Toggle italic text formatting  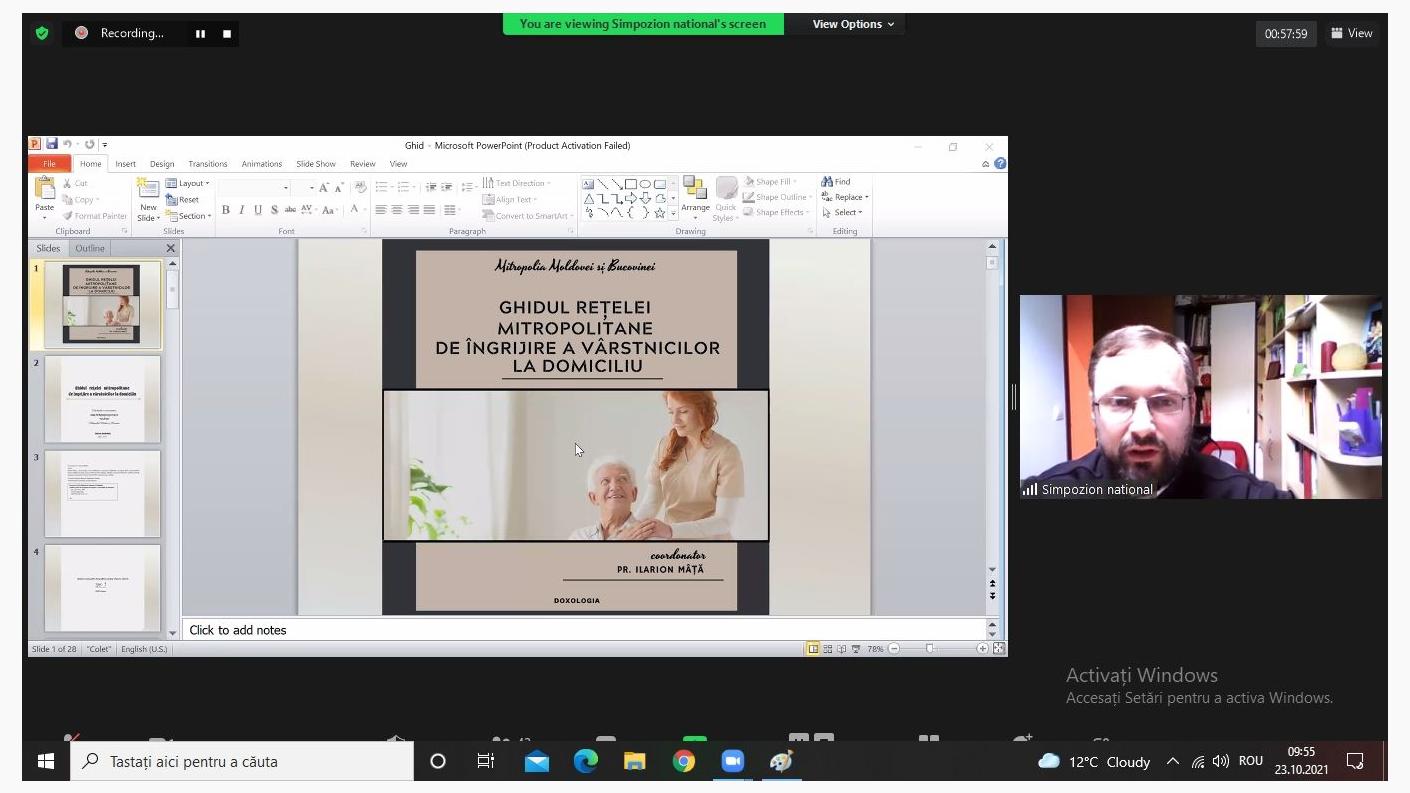(x=241, y=210)
